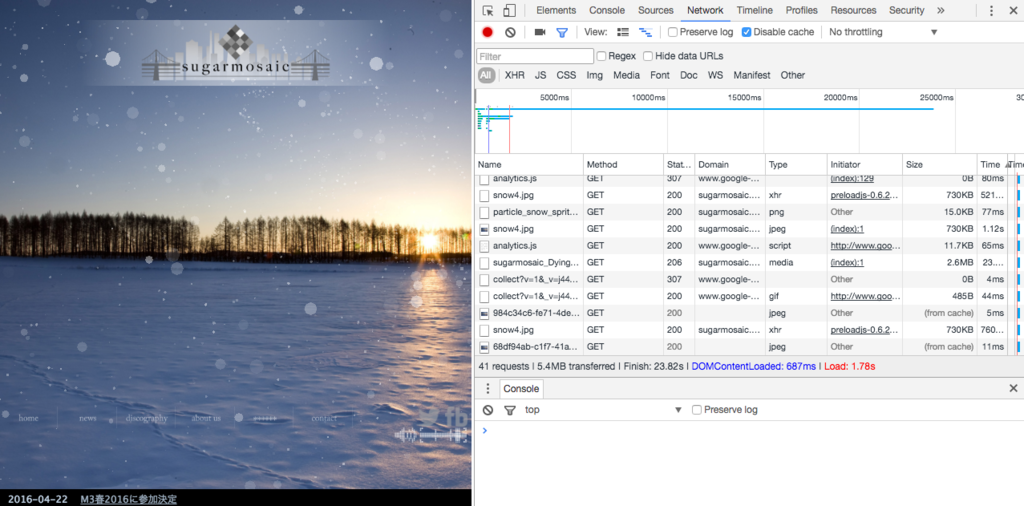Open the about us link on webpage
This screenshot has width=1024, height=506.
click(x=206, y=419)
